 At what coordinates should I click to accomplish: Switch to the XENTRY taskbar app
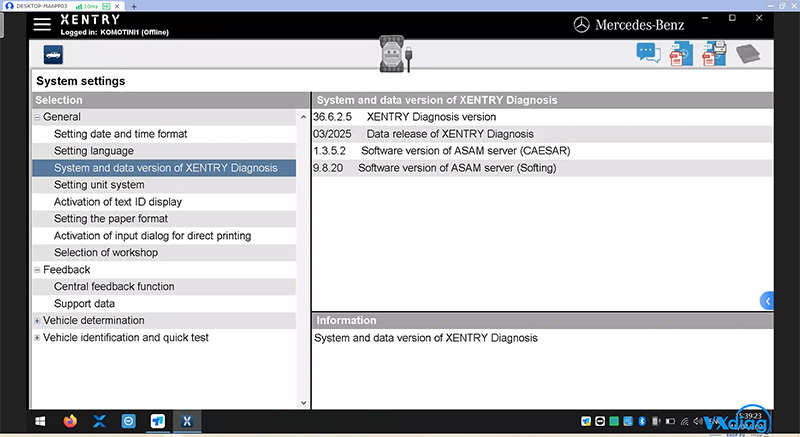tap(187, 421)
